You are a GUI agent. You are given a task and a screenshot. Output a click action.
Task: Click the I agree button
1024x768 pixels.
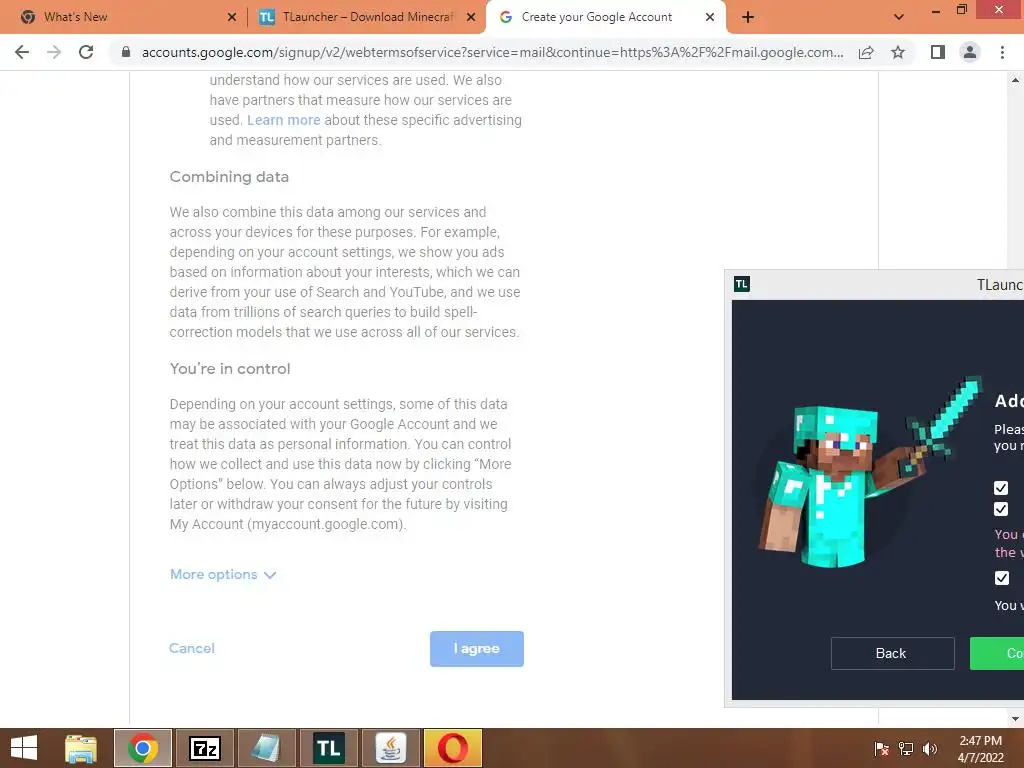[x=477, y=648]
